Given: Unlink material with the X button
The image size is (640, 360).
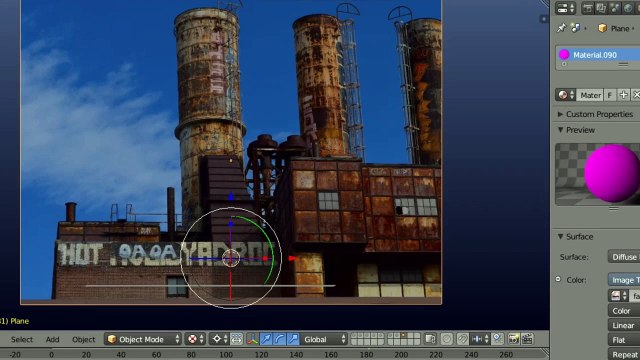Looking at the screenshot, I should point(636,95).
